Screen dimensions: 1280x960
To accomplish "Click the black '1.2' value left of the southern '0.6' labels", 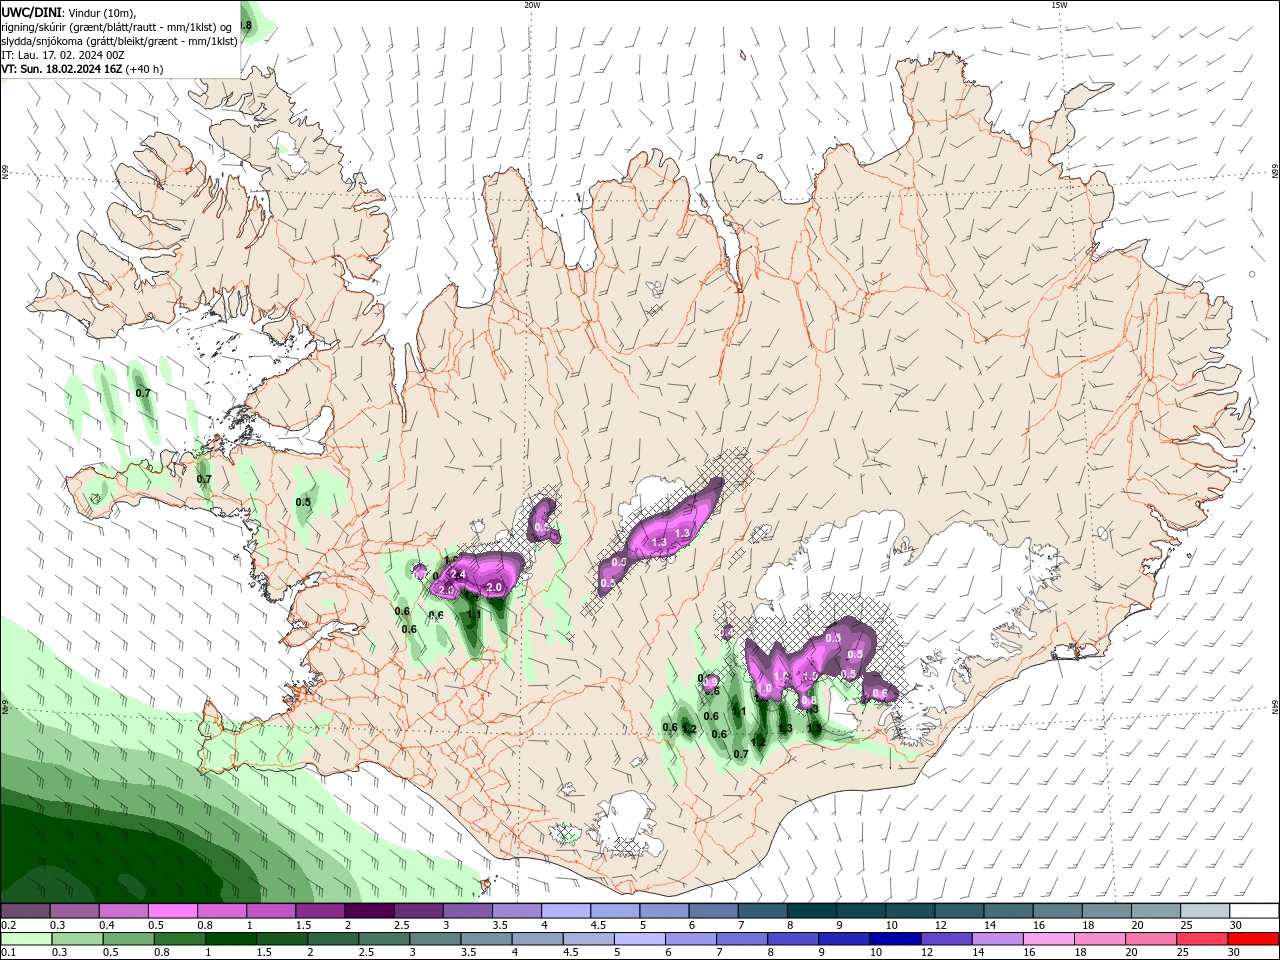I will (x=689, y=729).
